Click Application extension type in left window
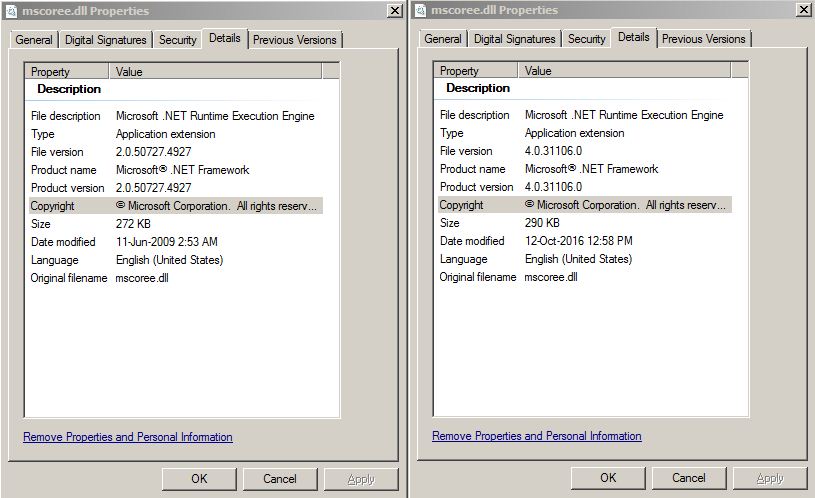815x498 pixels. point(165,134)
